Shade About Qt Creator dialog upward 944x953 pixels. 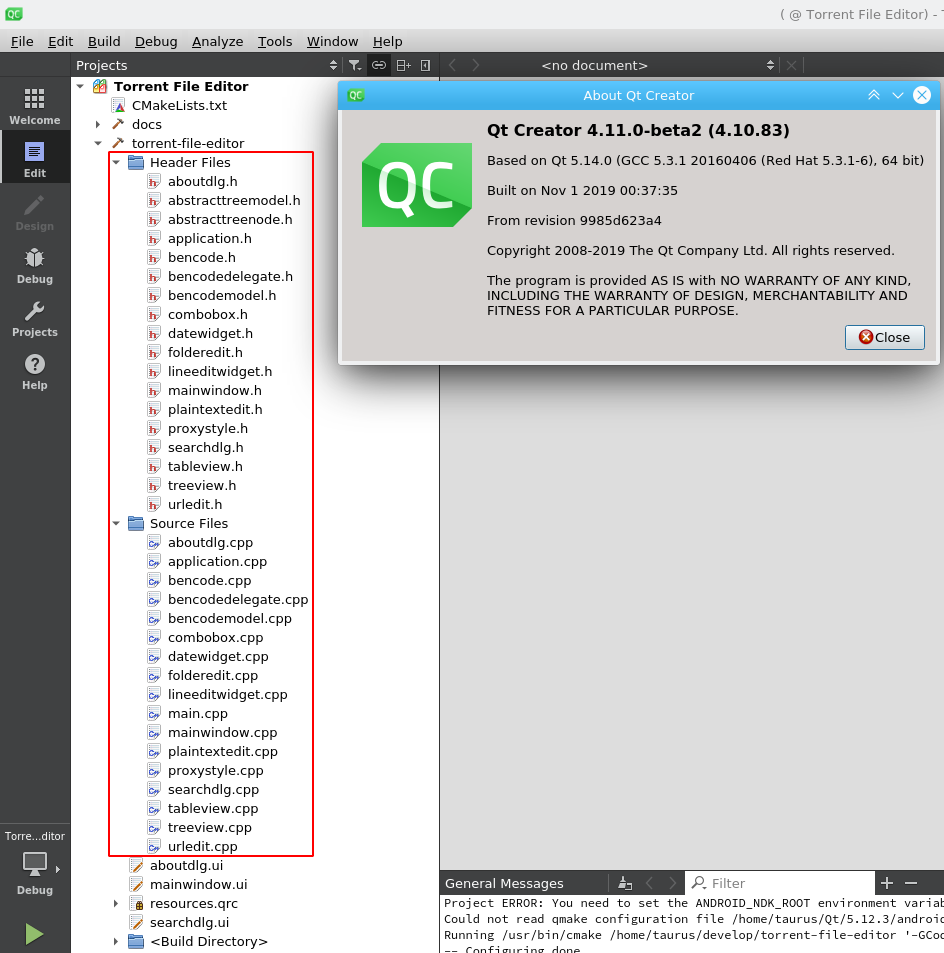tap(873, 95)
